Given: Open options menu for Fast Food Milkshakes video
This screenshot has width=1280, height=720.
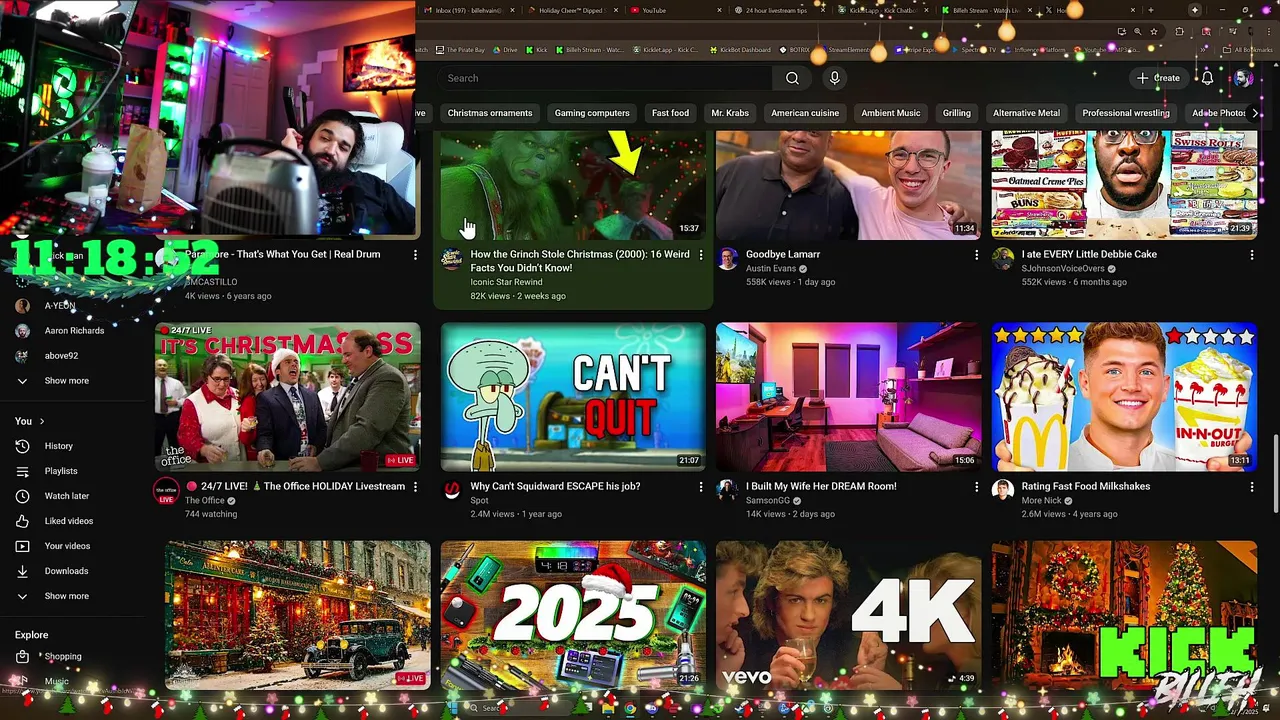Looking at the screenshot, I should pos(1252,487).
